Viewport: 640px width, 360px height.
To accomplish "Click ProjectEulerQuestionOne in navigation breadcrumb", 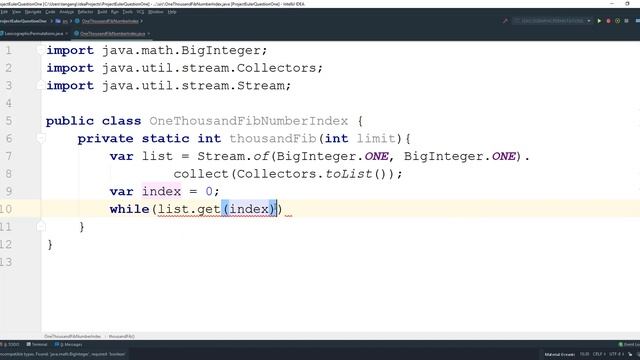I will point(23,21).
